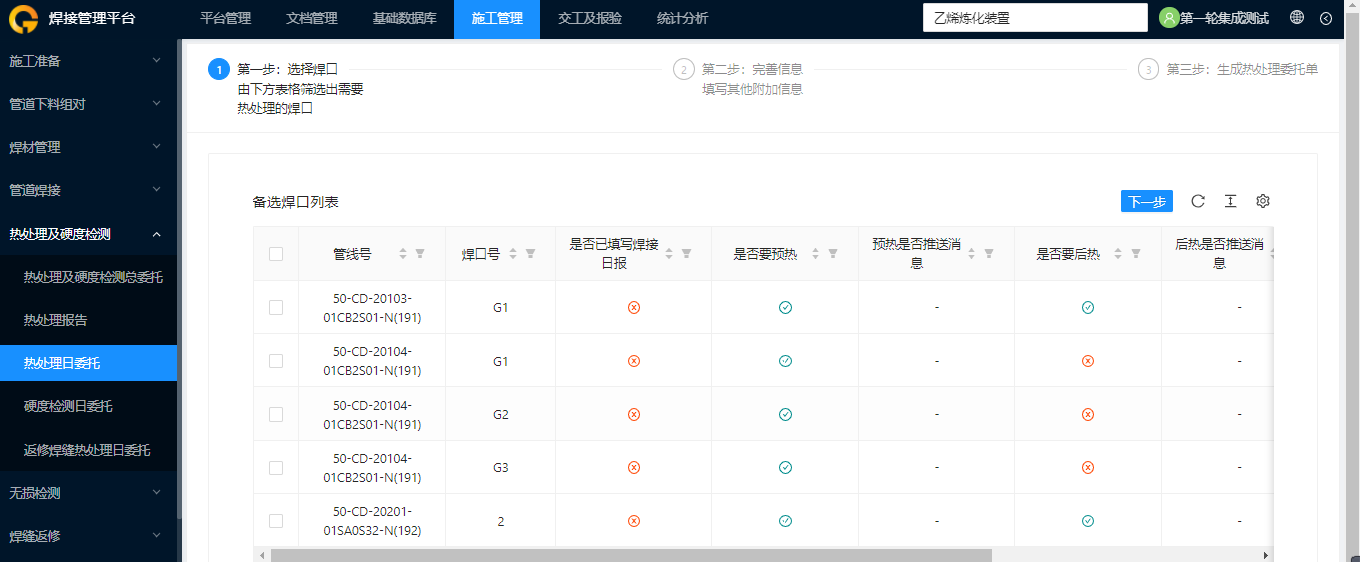Click the platform logo icon
The image size is (1360, 562).
[24, 18]
